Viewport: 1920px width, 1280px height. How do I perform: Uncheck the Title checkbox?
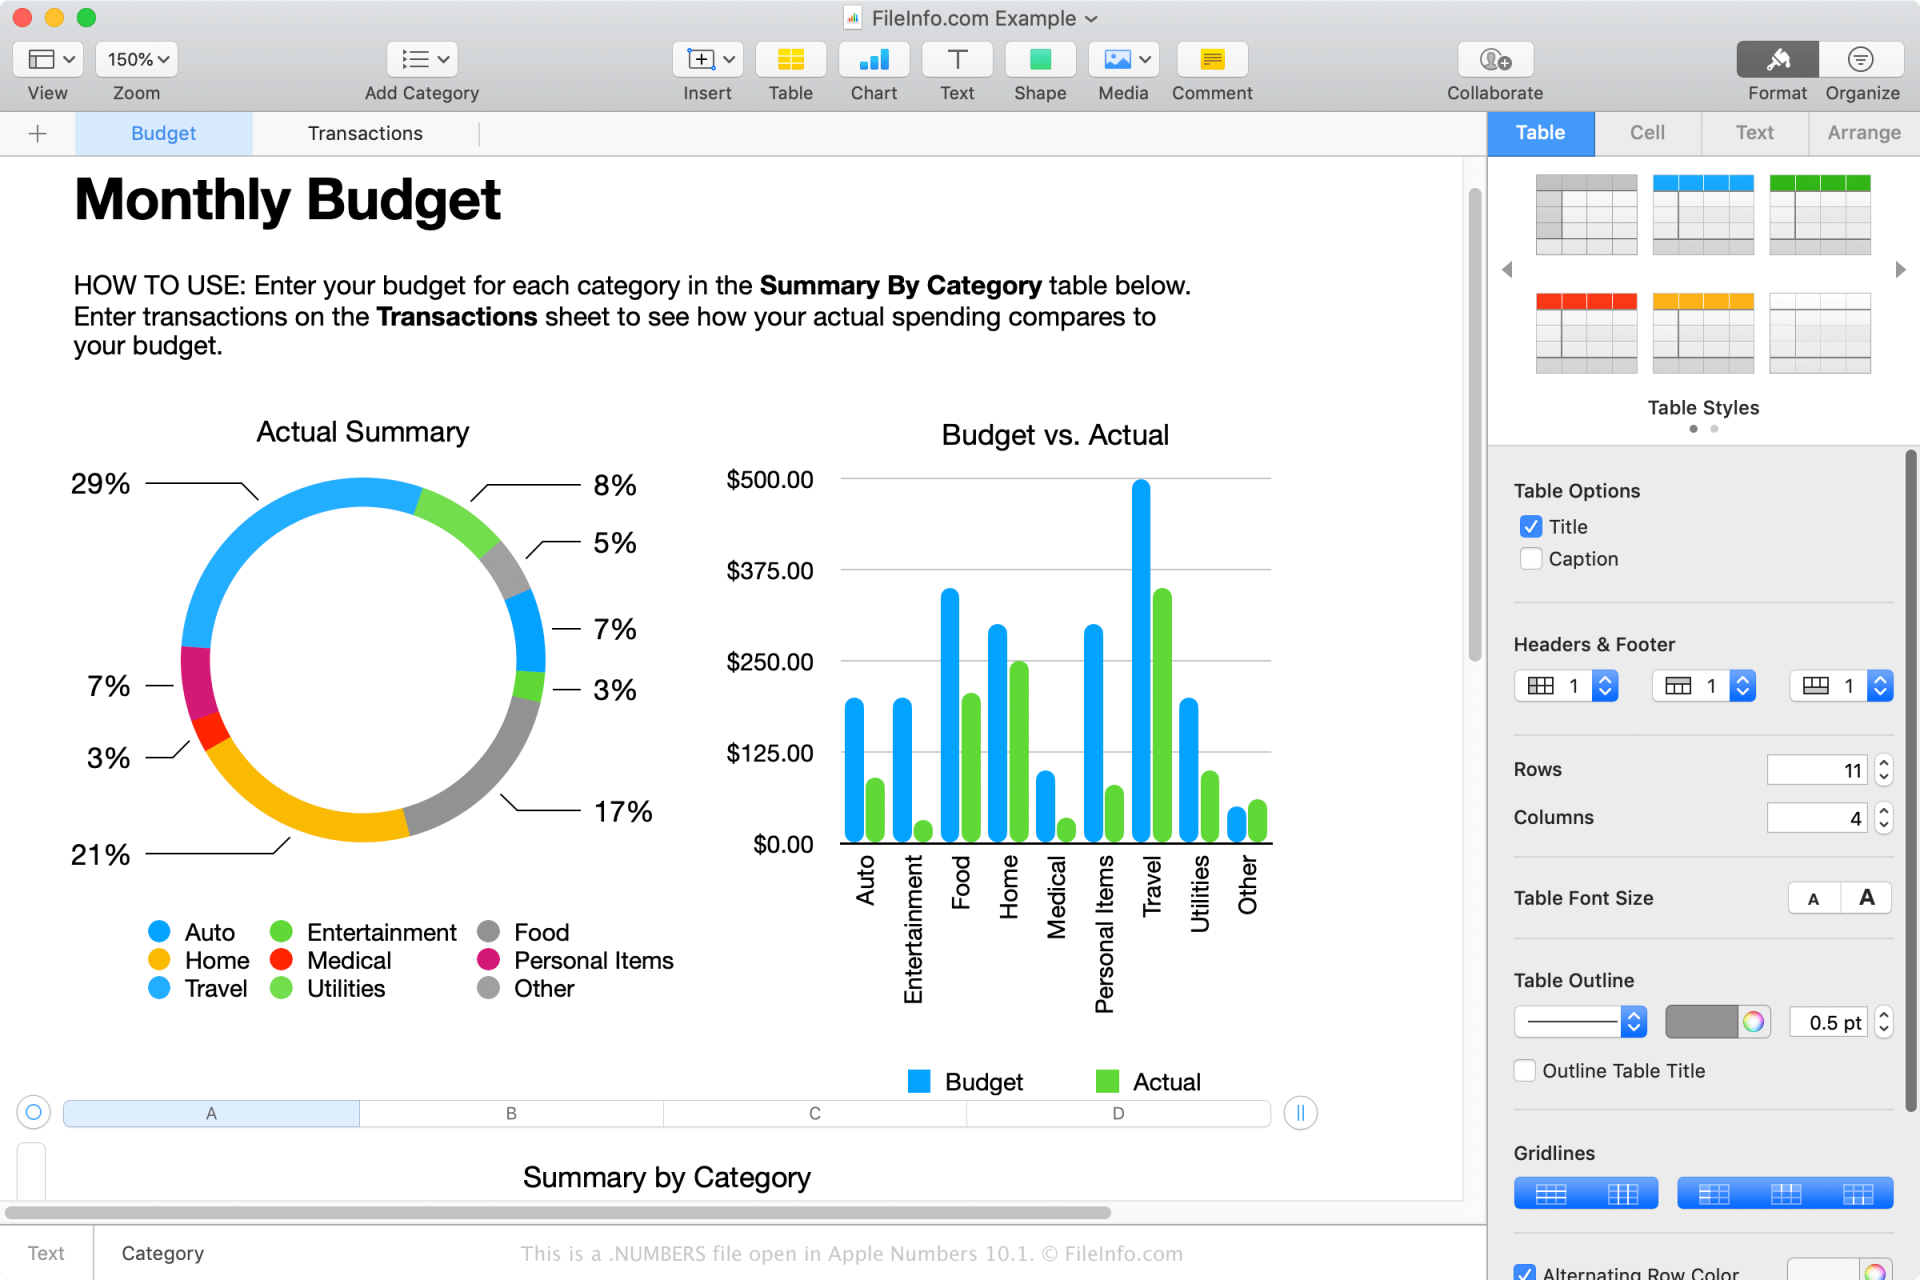[1530, 527]
